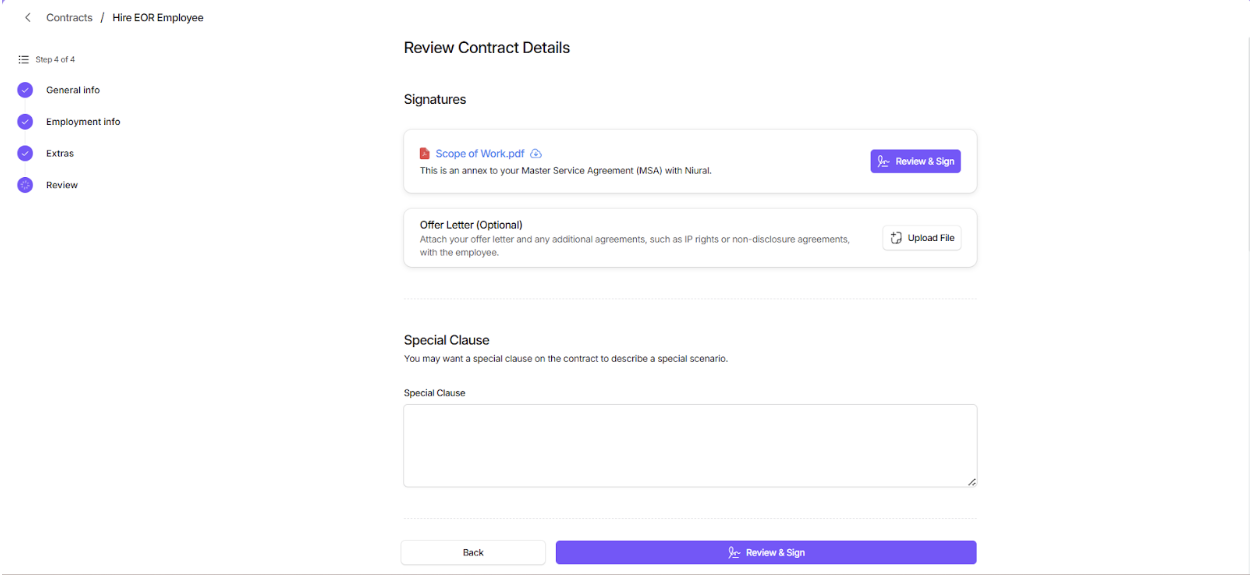
Task: Download Scope of Work.pdf via cloud icon
Action: click(x=536, y=154)
